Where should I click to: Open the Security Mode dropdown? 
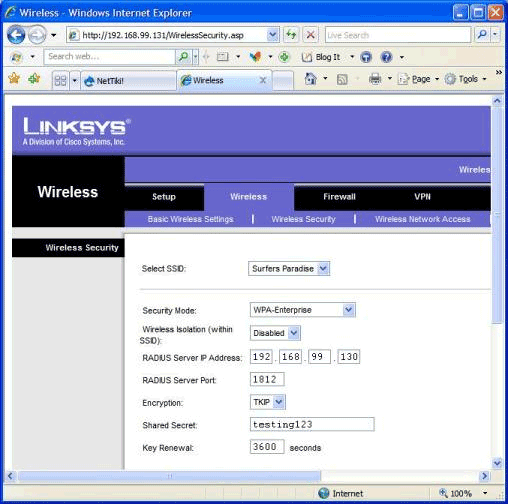click(x=303, y=310)
